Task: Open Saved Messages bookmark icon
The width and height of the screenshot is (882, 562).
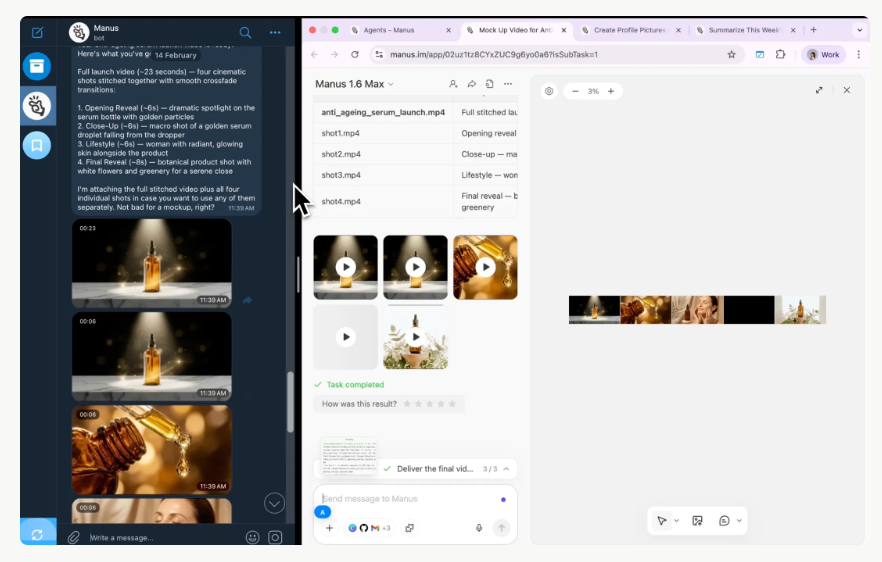Action: [x=37, y=145]
